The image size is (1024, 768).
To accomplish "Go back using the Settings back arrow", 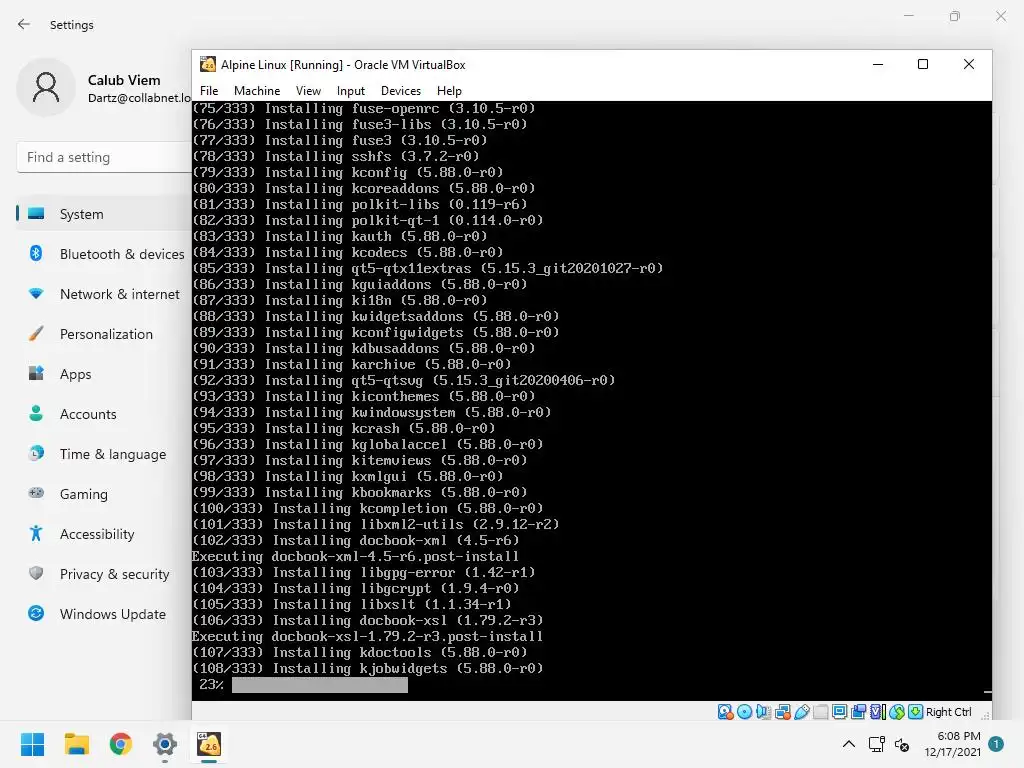I will pyautogui.click(x=24, y=24).
